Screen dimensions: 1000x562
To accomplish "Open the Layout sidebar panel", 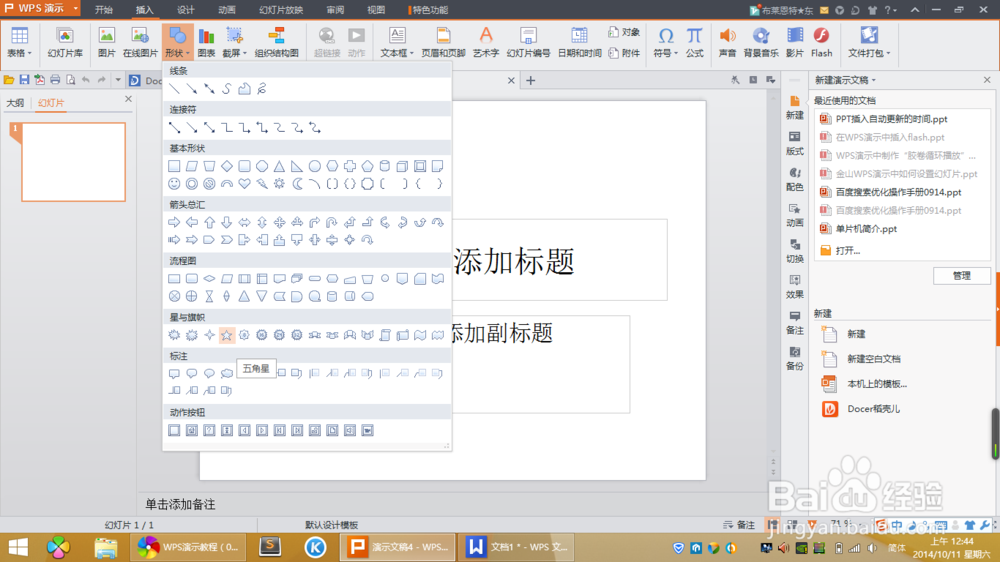I will pyautogui.click(x=795, y=143).
